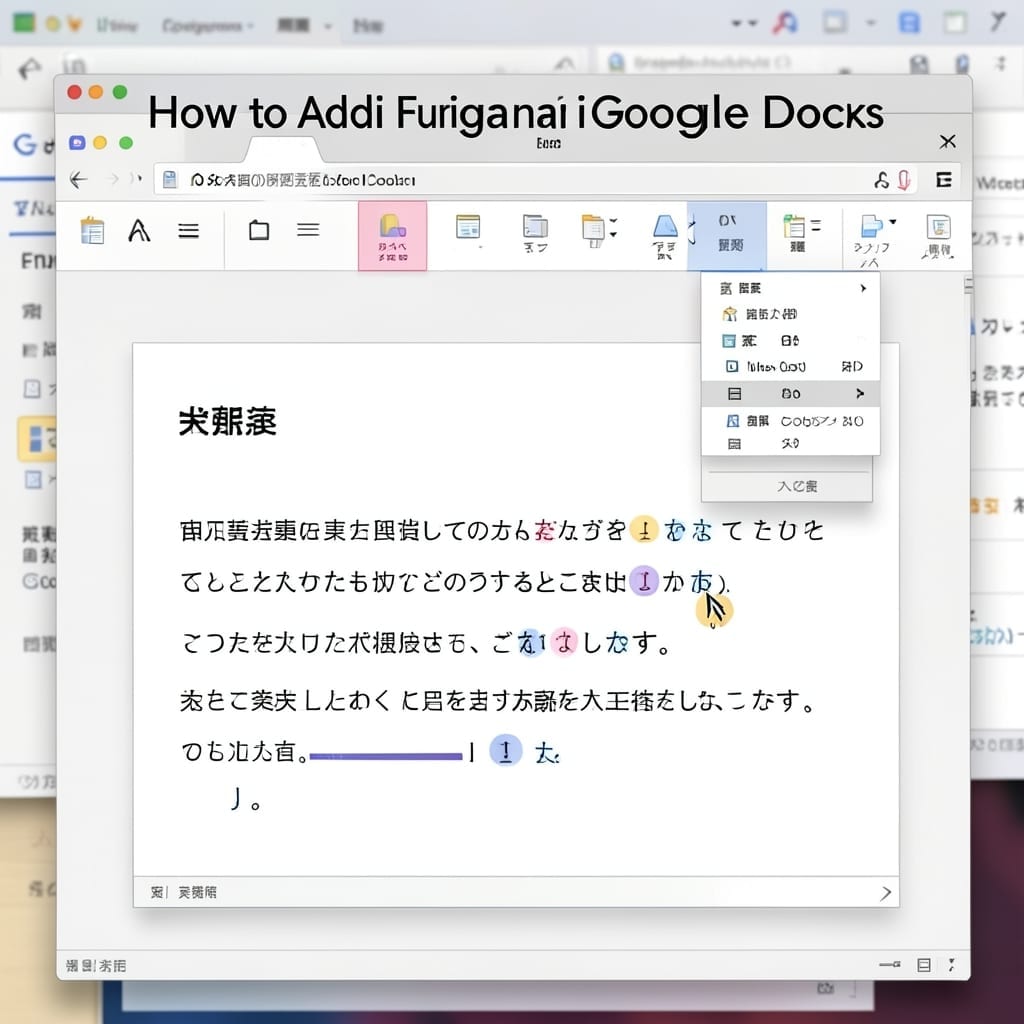Screen dimensions: 1024x1024
Task: Click the first menu bar item in background window
Action: (117, 25)
